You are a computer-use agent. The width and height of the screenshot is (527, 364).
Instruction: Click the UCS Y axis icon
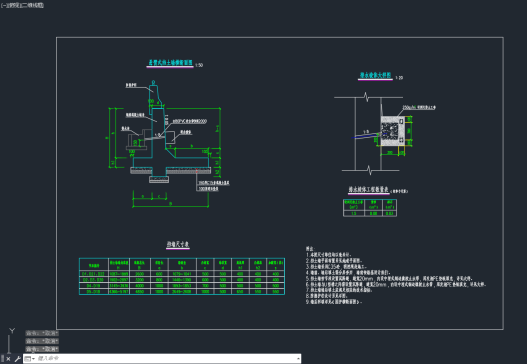[12, 331]
